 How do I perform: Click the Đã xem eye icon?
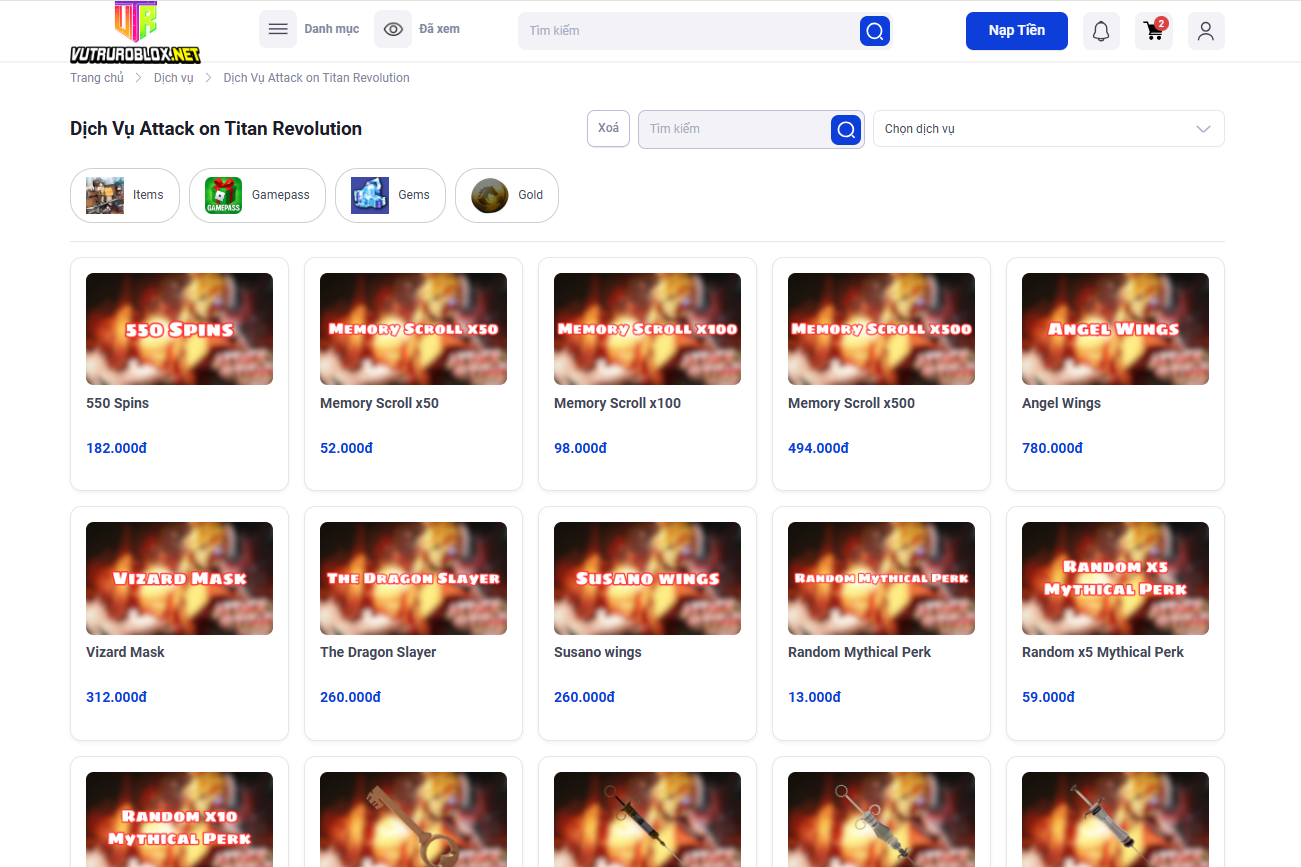click(393, 30)
